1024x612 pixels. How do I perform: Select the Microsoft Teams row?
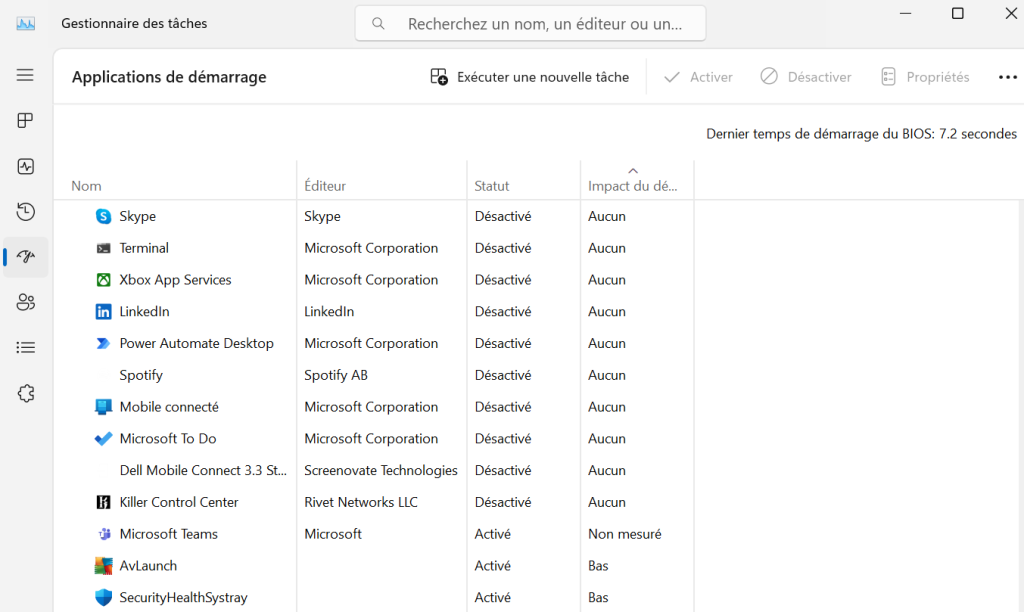(168, 534)
